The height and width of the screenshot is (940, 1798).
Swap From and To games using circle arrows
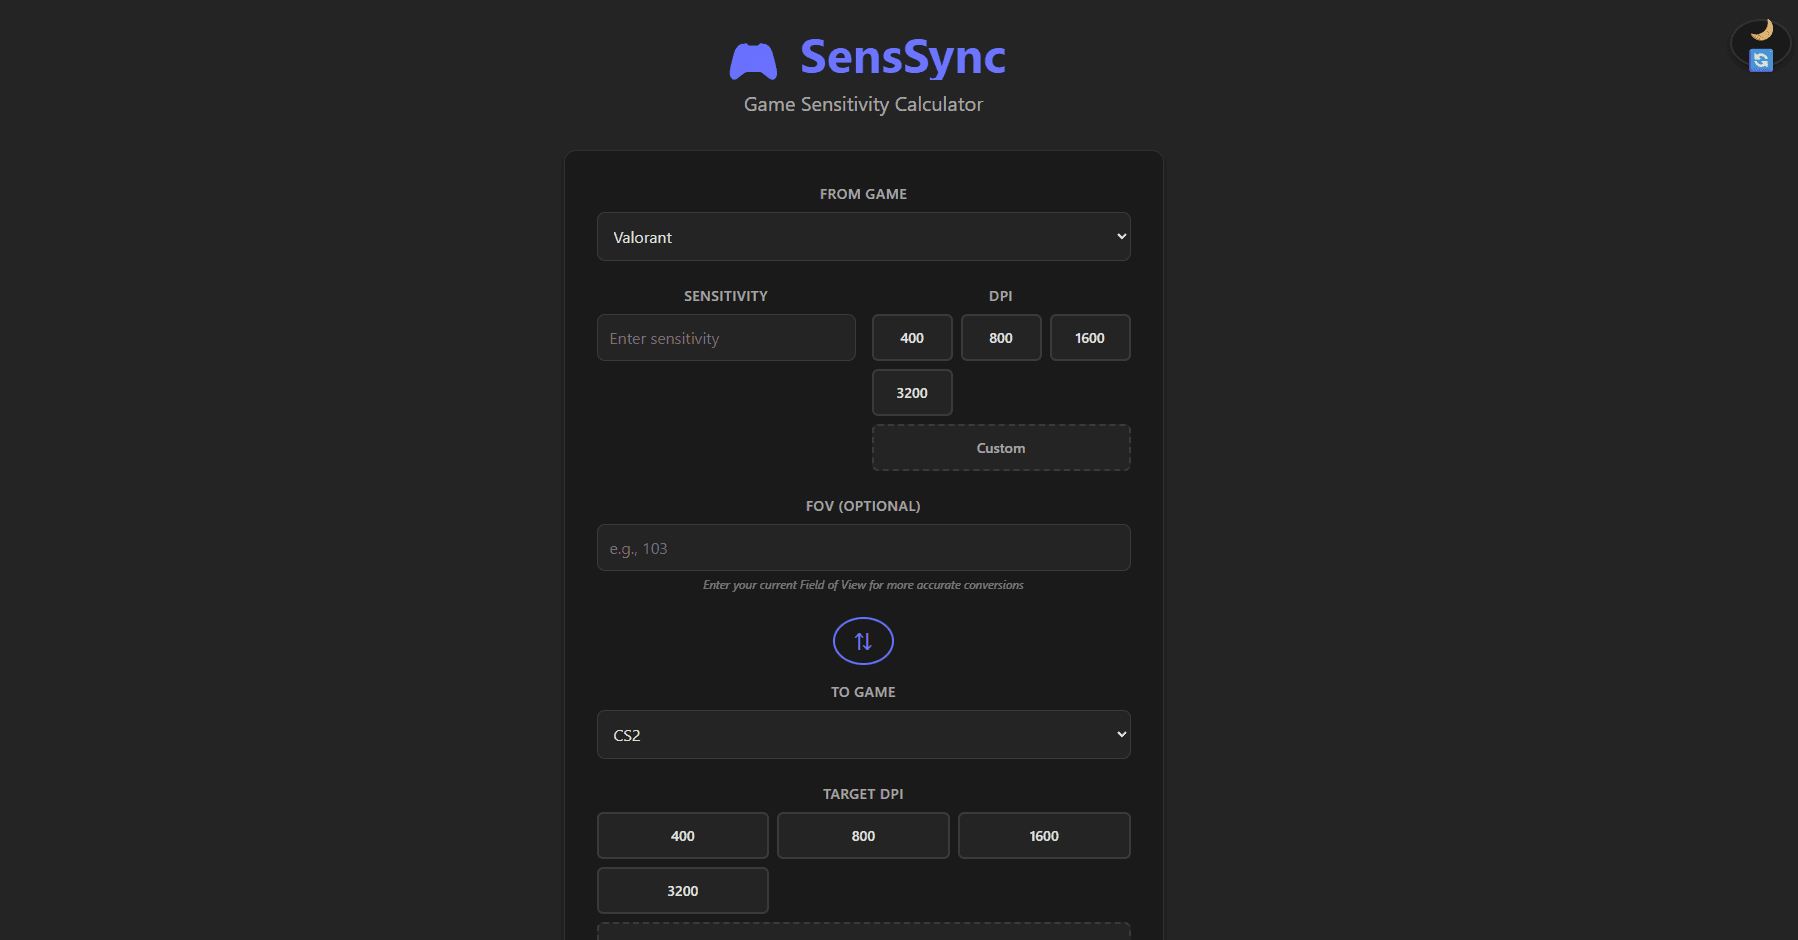[862, 641]
